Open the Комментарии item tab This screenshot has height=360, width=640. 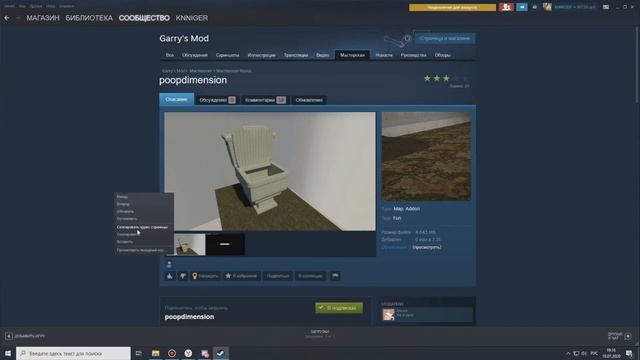[x=265, y=100]
